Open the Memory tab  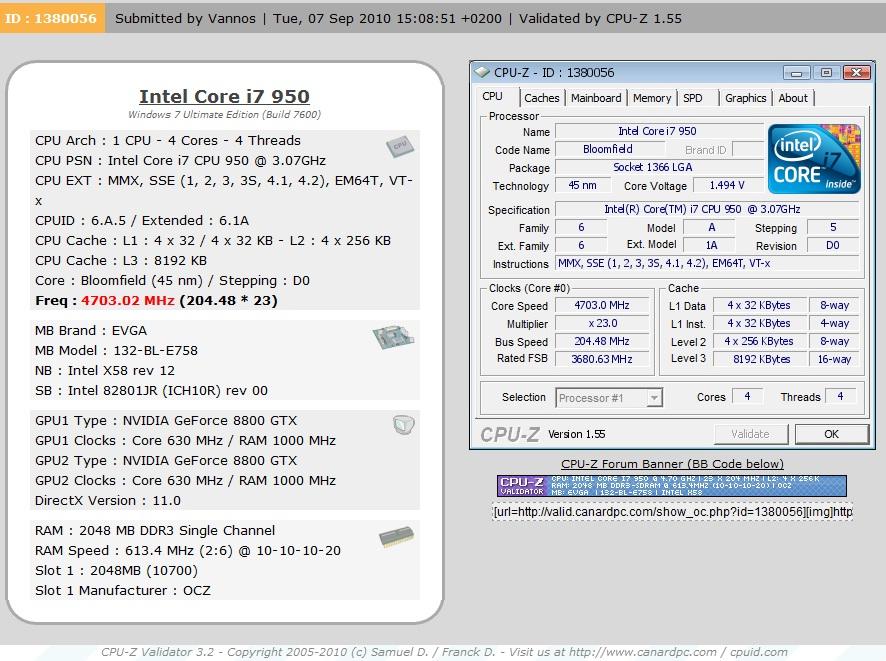pyautogui.click(x=652, y=98)
